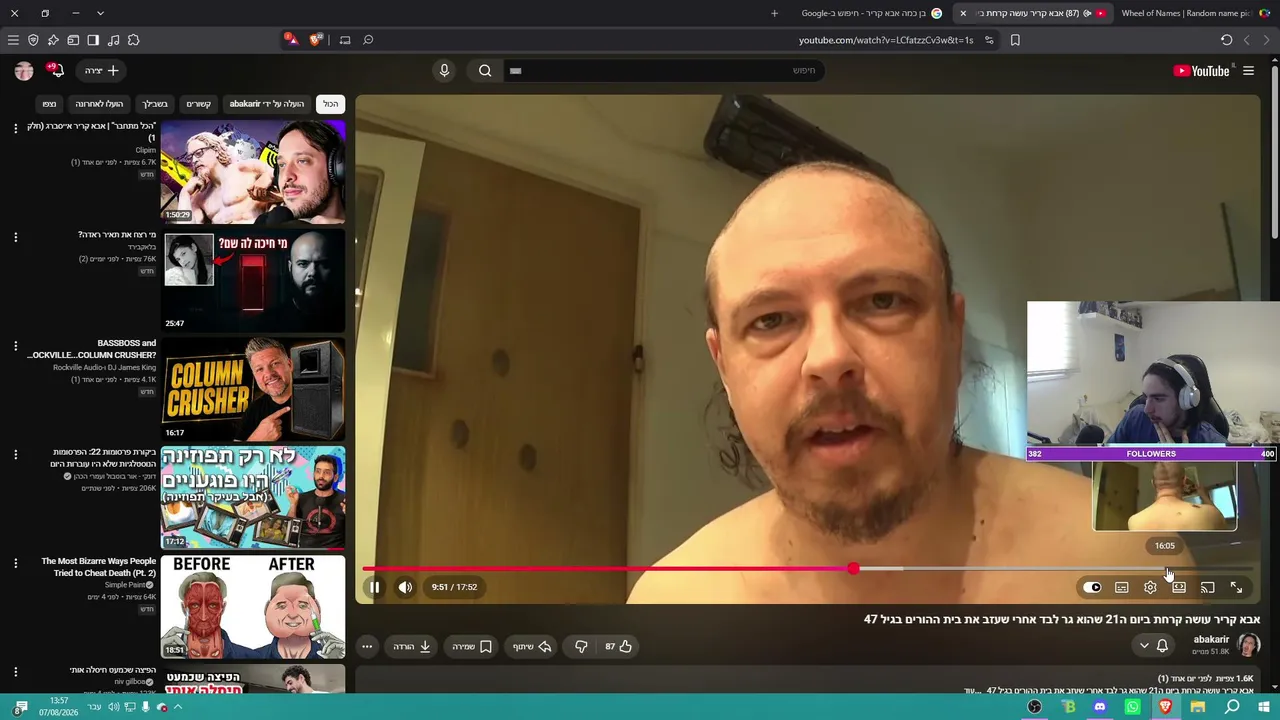Open options for the 25:47 suggested video
The image size is (1280, 720).
tap(15, 237)
